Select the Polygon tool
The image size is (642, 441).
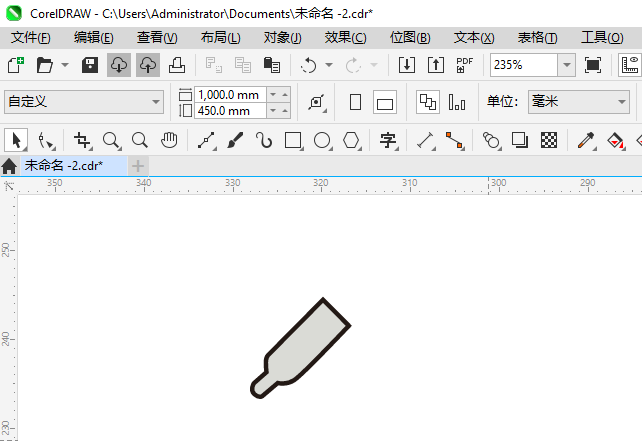point(351,140)
